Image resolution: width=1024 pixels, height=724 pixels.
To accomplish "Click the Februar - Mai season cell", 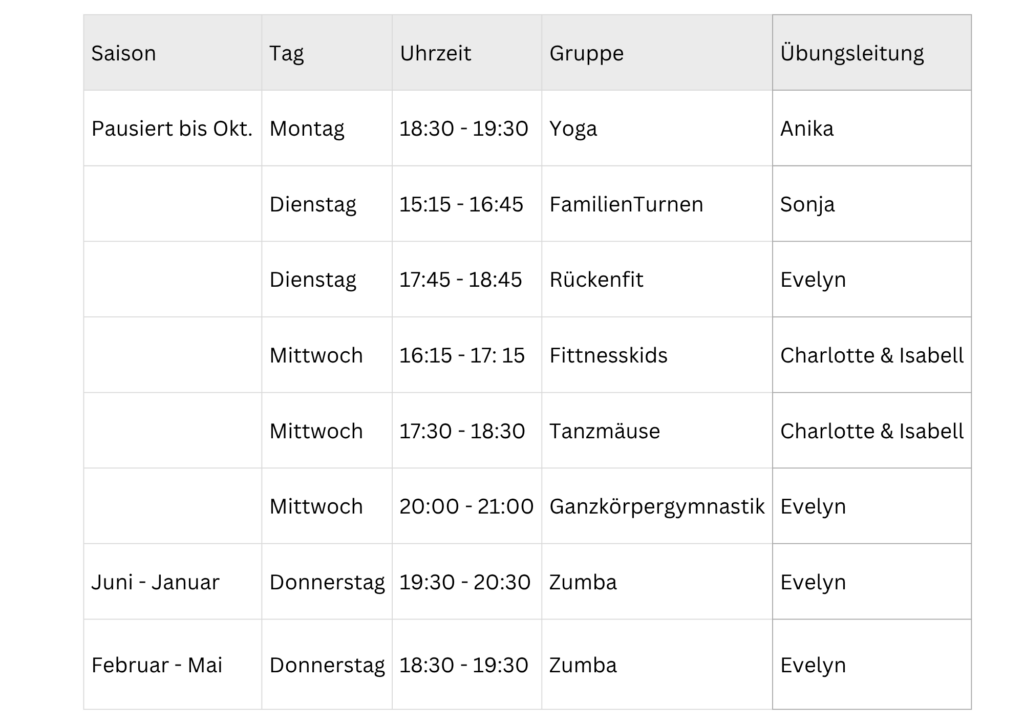I will (172, 665).
